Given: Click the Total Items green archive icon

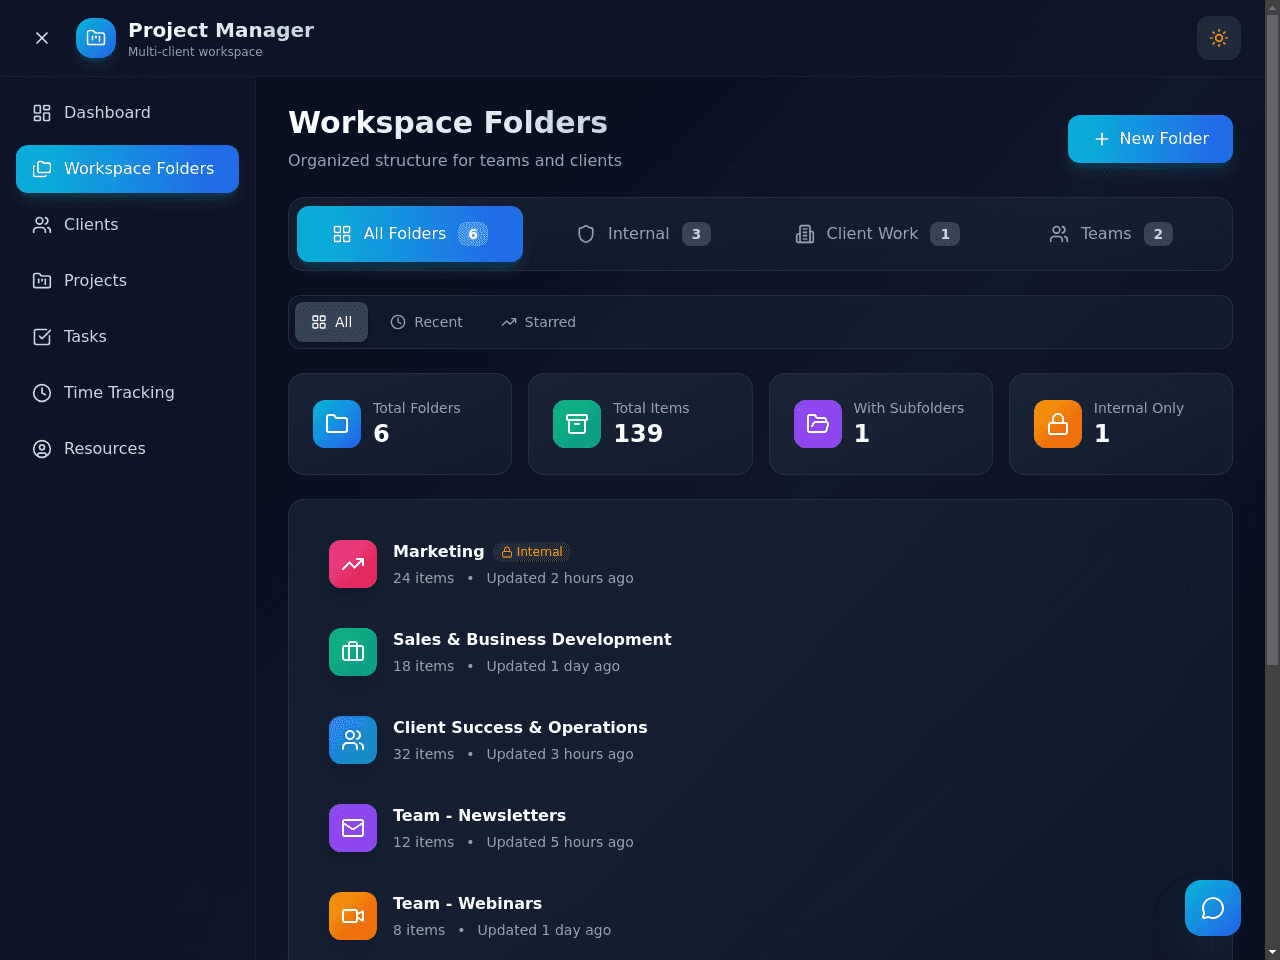Looking at the screenshot, I should [577, 424].
